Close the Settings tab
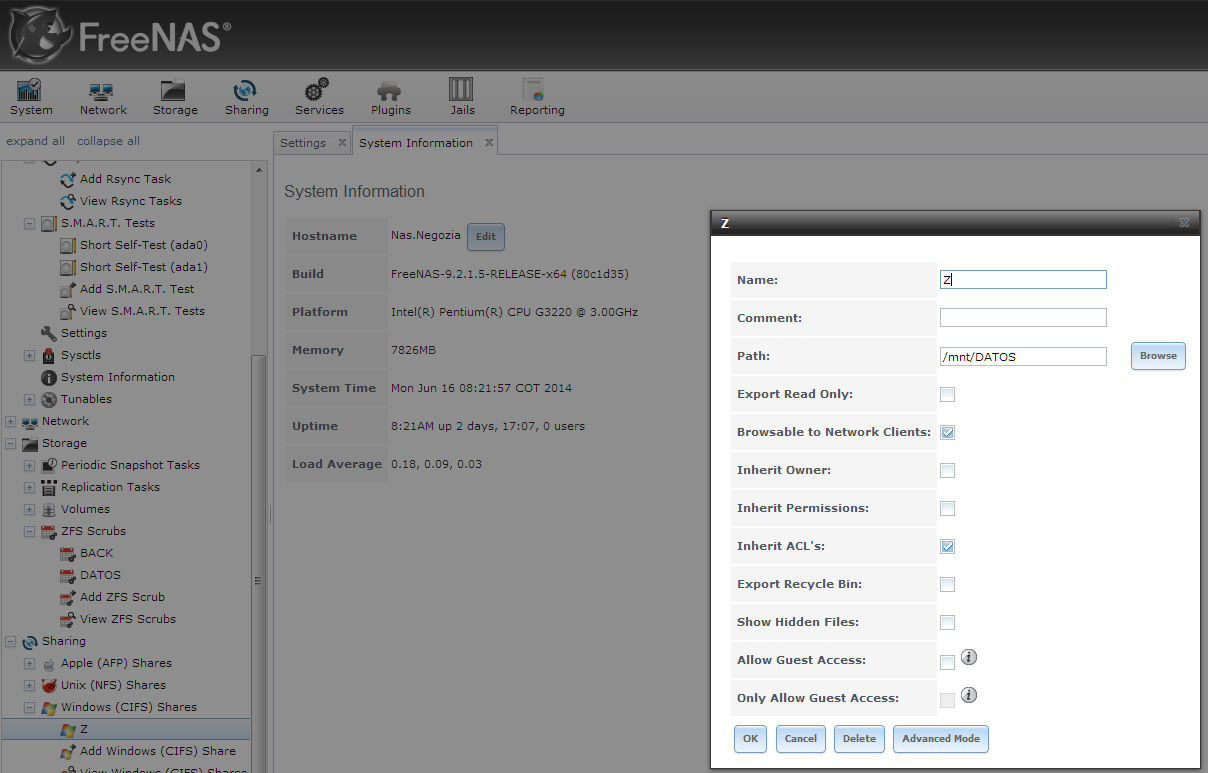 point(342,143)
